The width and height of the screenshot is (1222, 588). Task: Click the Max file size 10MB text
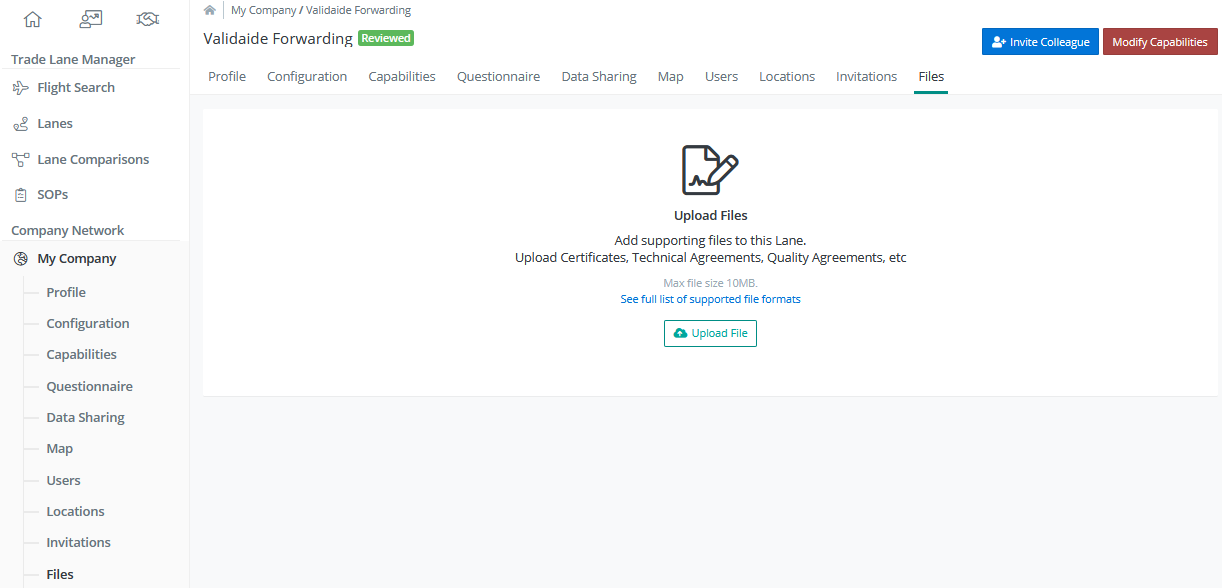(710, 283)
